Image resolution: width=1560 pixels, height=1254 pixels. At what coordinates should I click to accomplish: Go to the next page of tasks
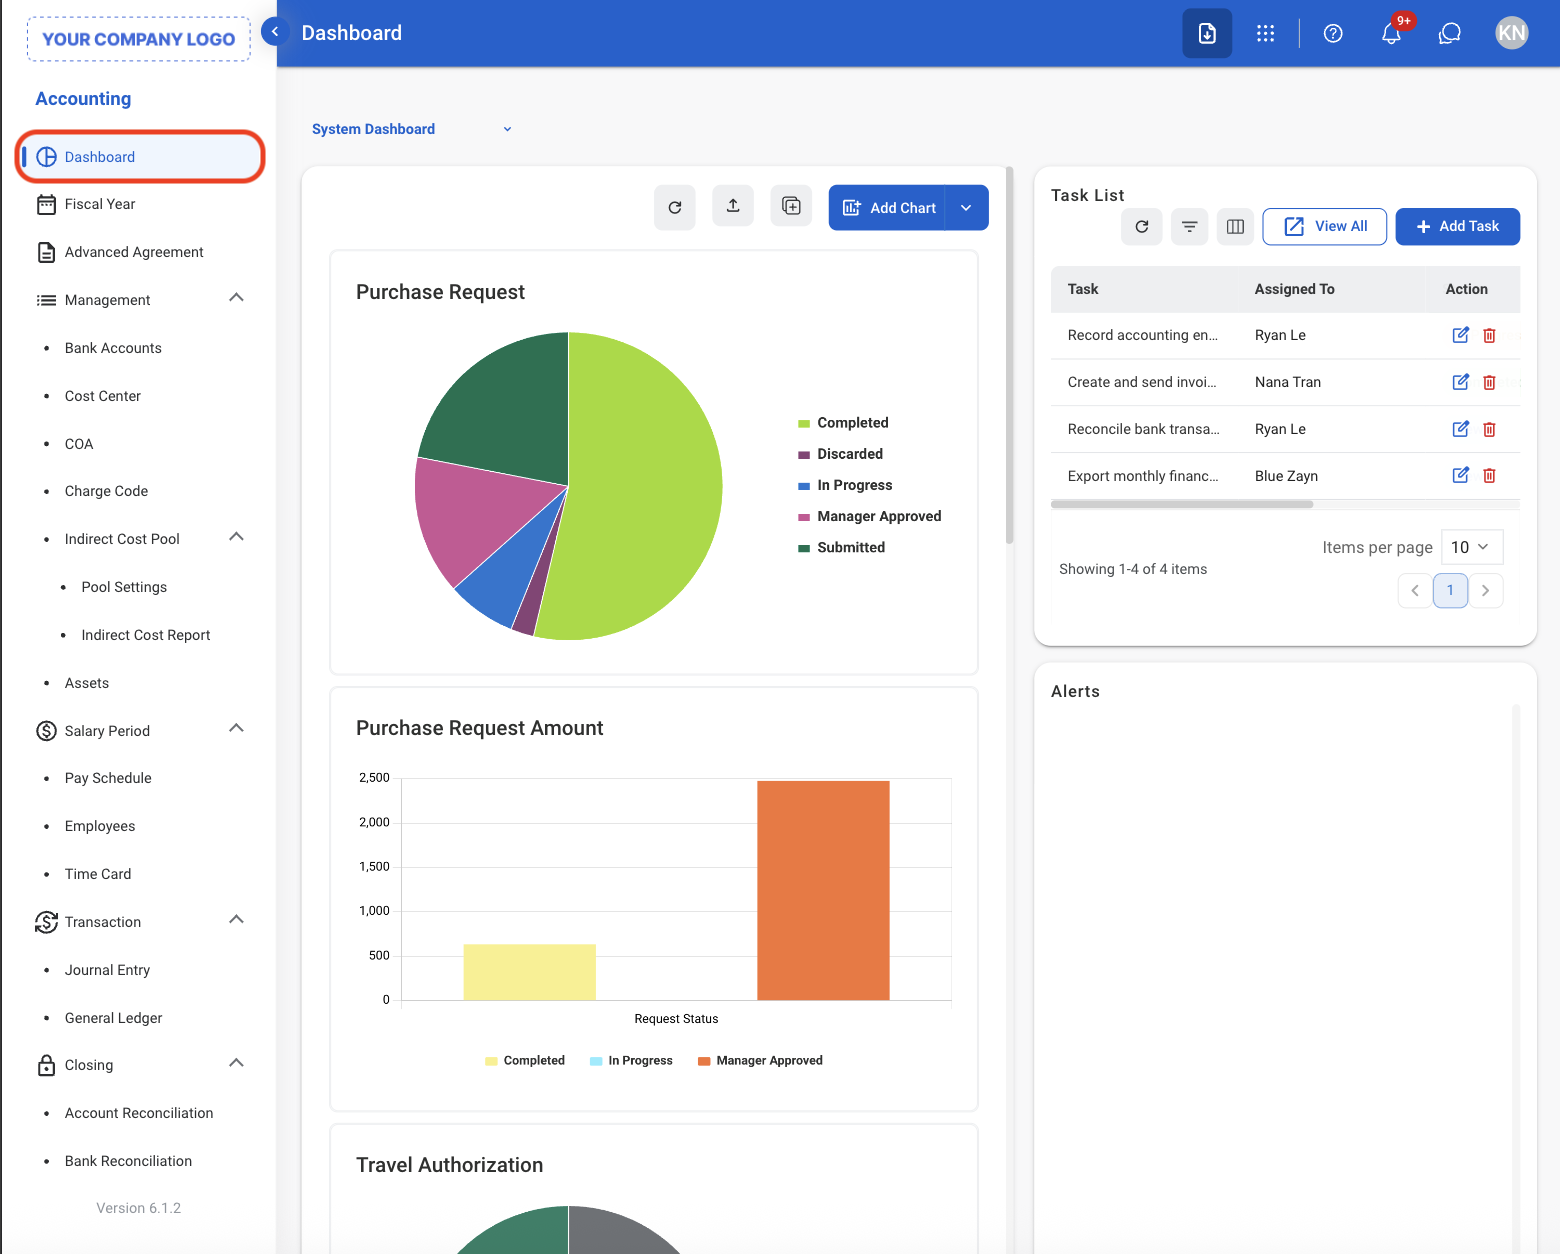(x=1486, y=590)
